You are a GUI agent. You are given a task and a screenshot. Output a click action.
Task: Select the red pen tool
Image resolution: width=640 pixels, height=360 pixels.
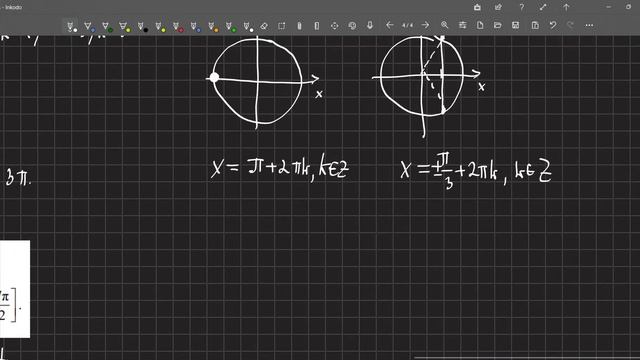(177, 26)
